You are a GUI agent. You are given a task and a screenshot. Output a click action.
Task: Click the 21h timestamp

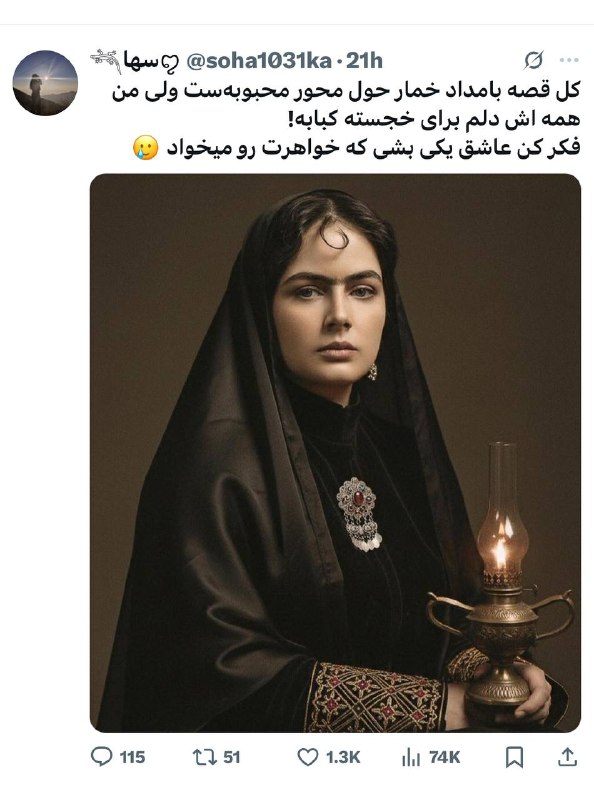pyautogui.click(x=364, y=61)
